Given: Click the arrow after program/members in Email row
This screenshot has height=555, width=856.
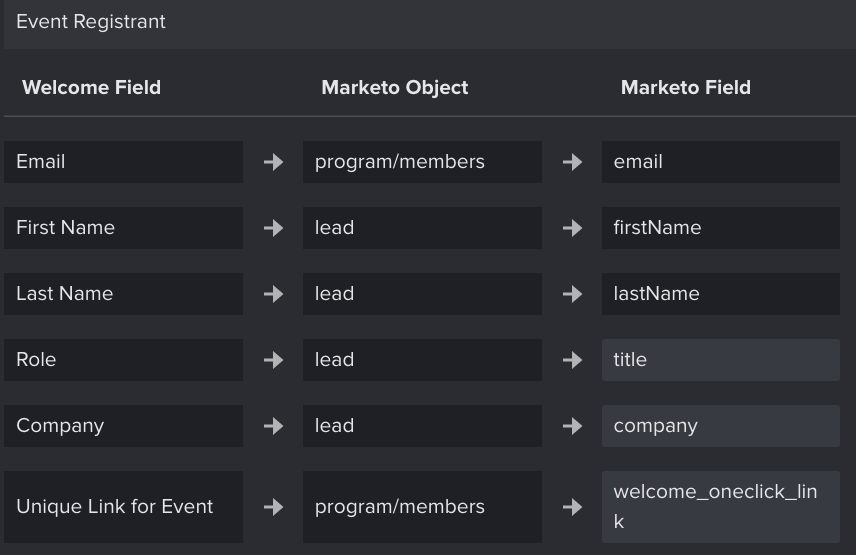Looking at the screenshot, I should tap(572, 162).
